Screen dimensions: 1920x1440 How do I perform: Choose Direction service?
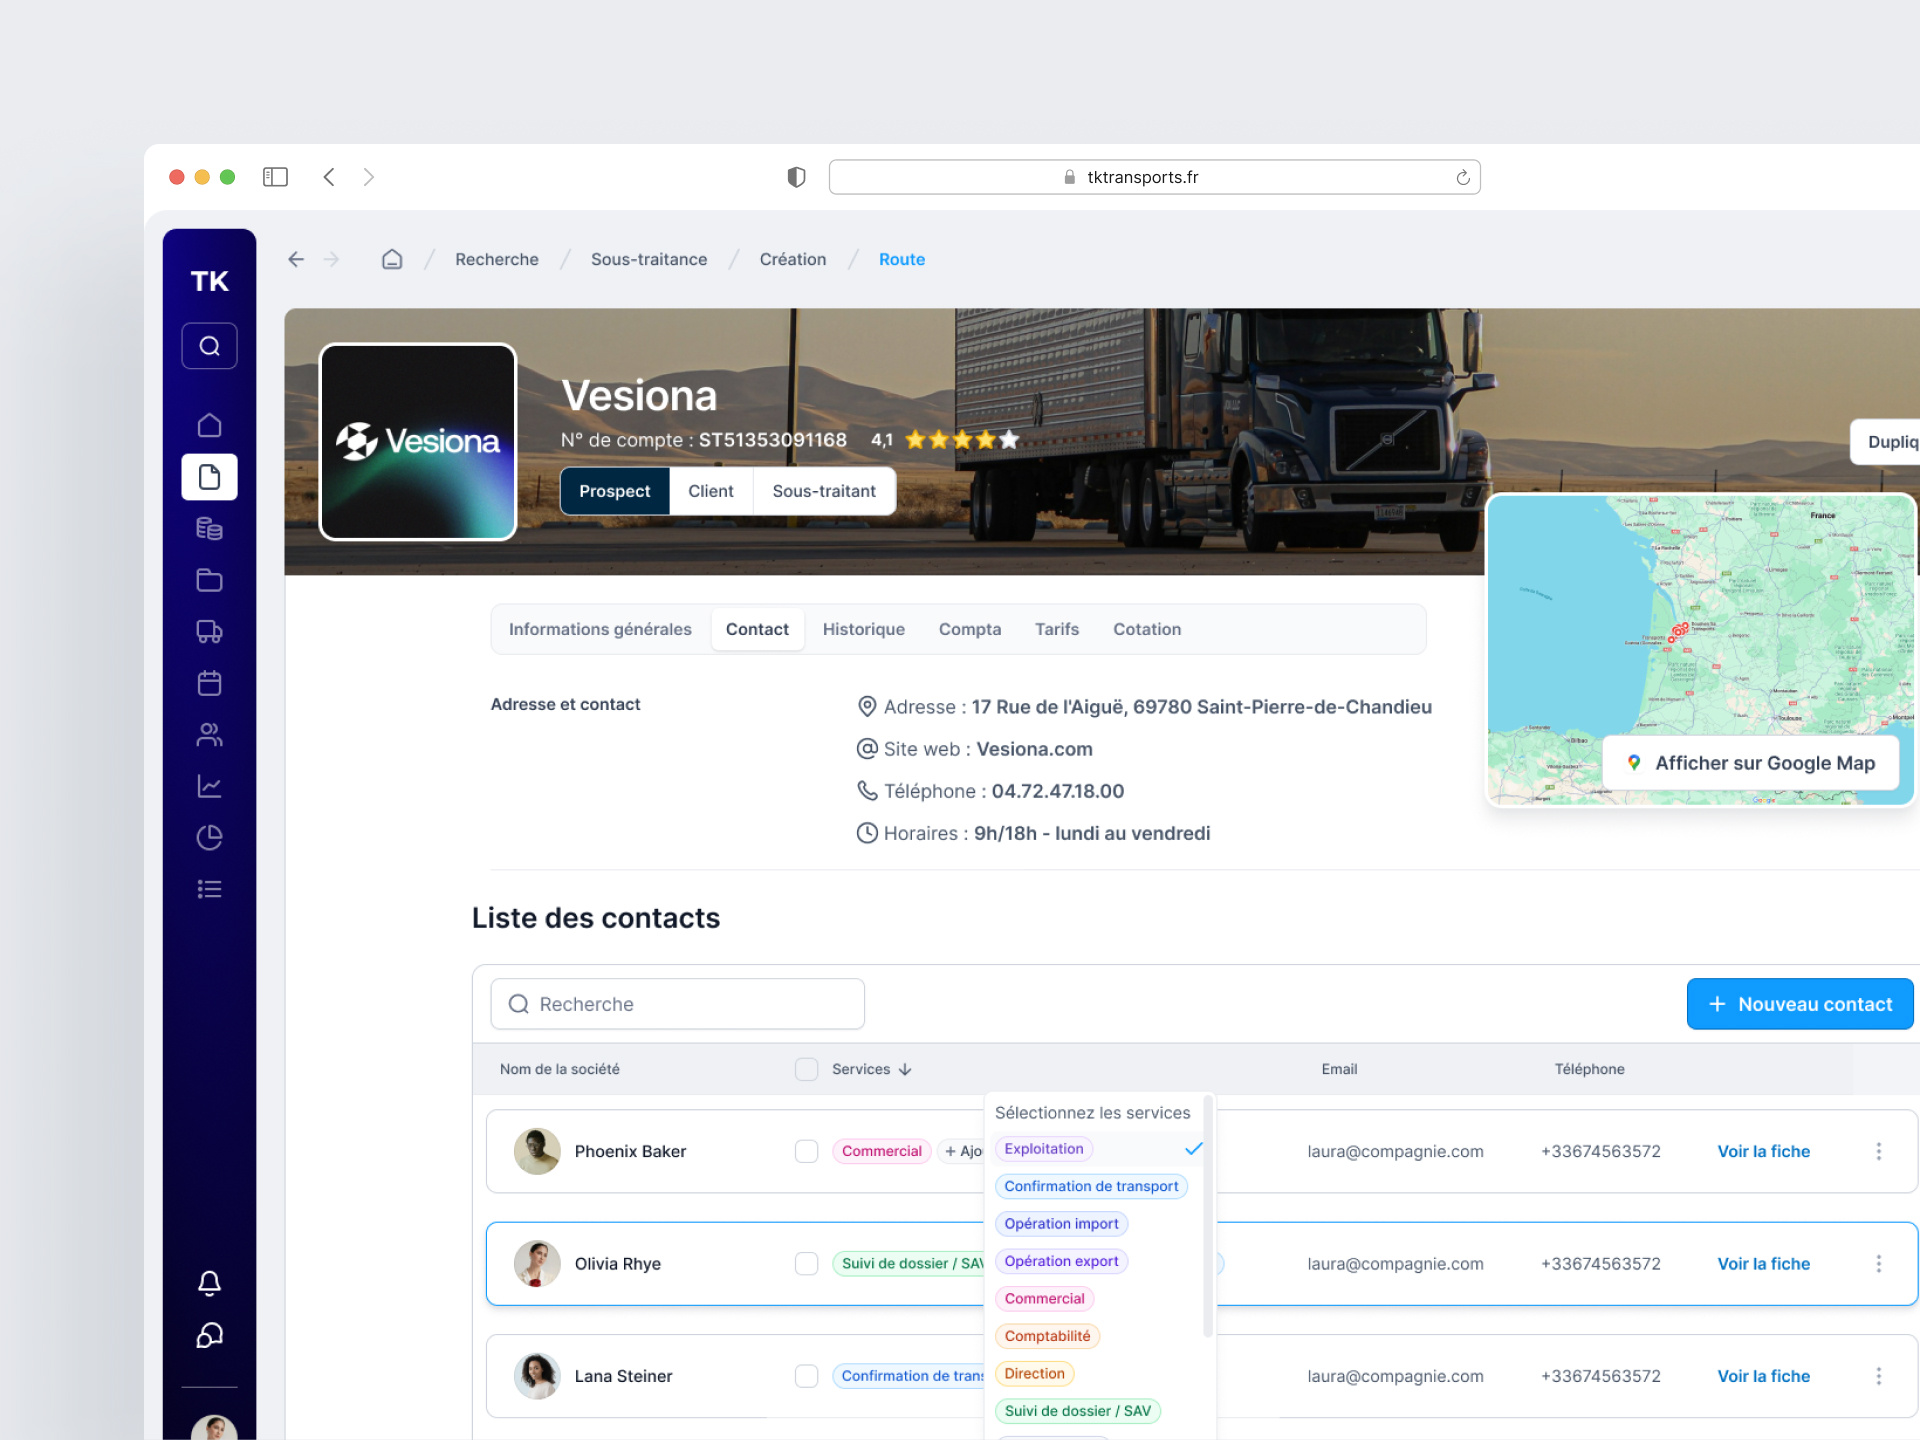click(x=1034, y=1374)
